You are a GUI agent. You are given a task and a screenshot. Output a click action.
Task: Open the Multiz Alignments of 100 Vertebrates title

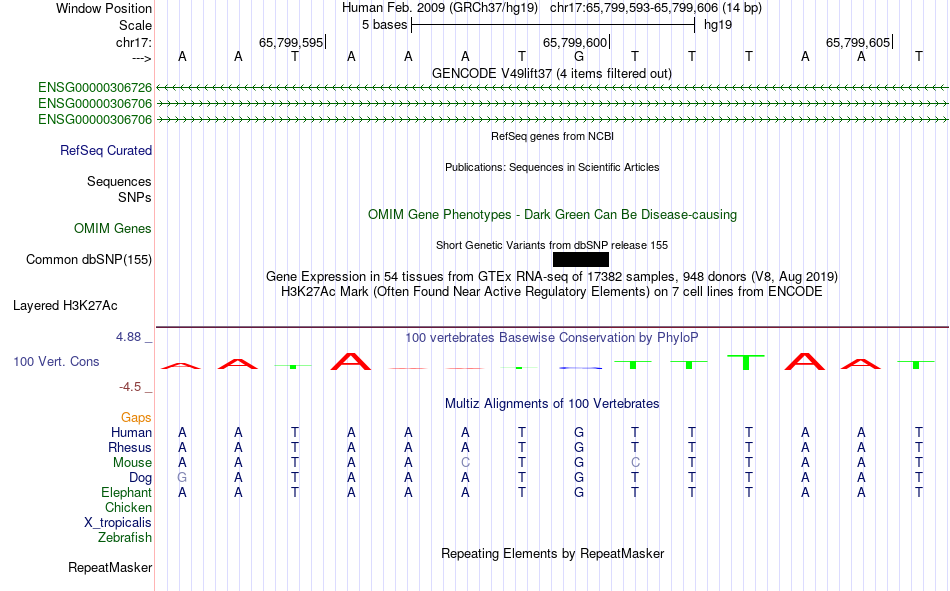pyautogui.click(x=552, y=404)
